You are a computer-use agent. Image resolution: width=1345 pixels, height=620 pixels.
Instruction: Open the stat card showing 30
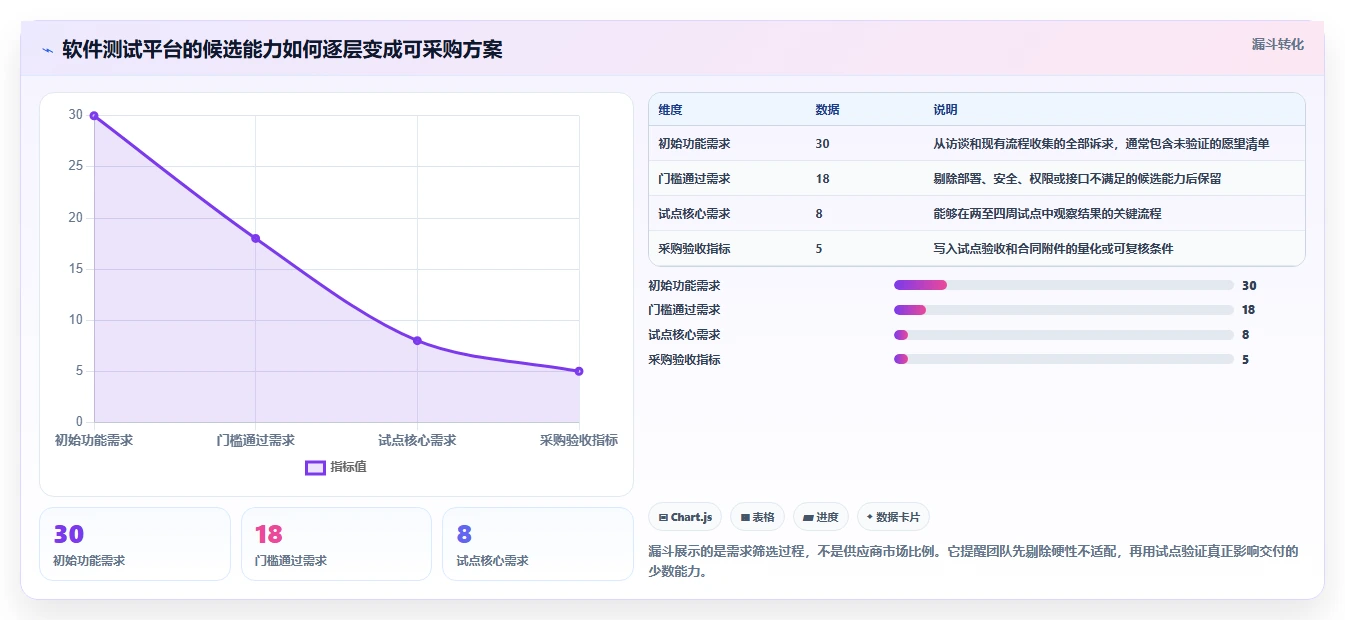[135, 544]
